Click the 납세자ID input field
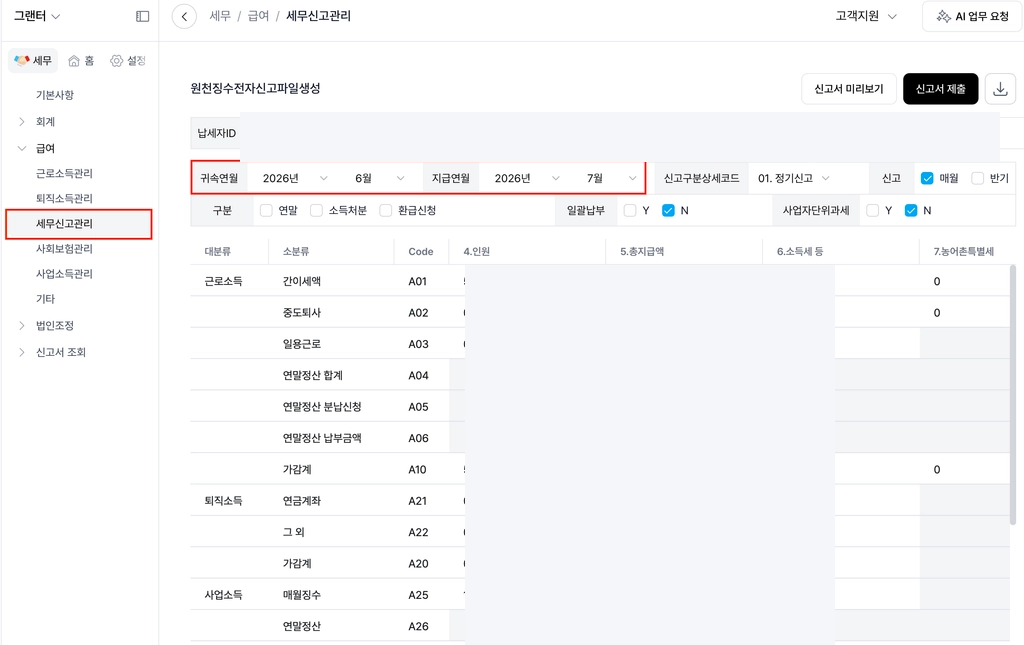This screenshot has height=645, width=1024. 619,133
